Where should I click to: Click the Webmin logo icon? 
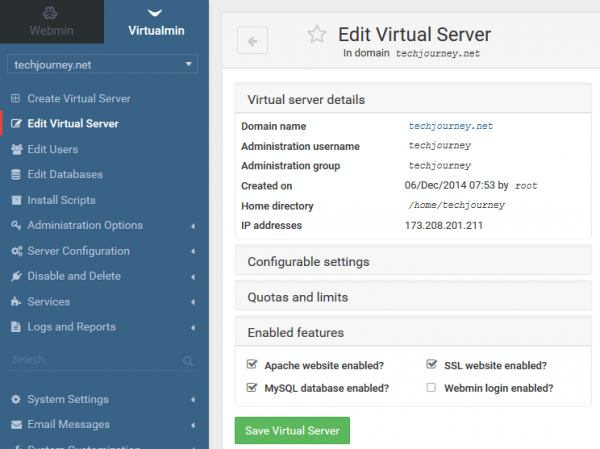(50, 13)
